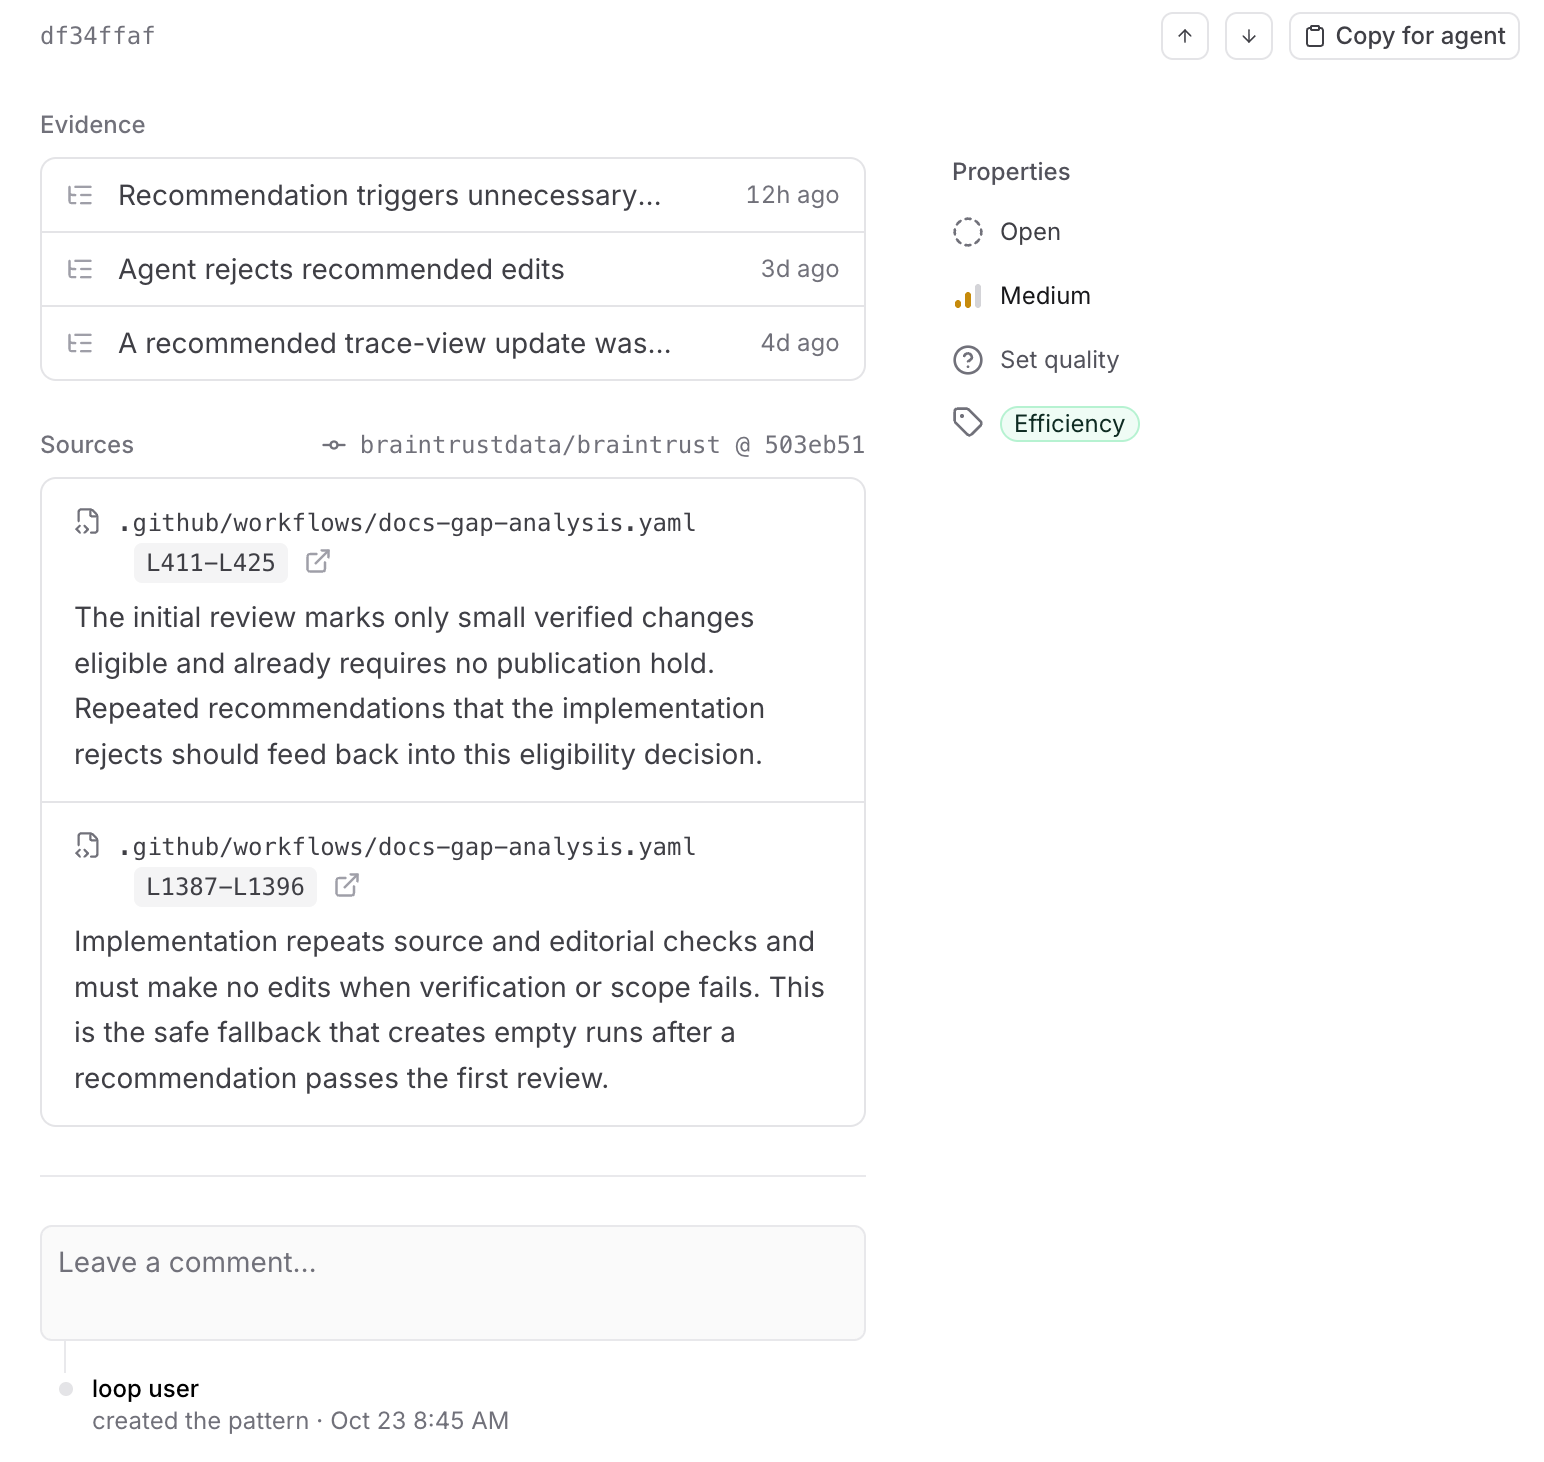Open the 'Recommendation triggers unnecessary...' evidence item

[x=453, y=195]
